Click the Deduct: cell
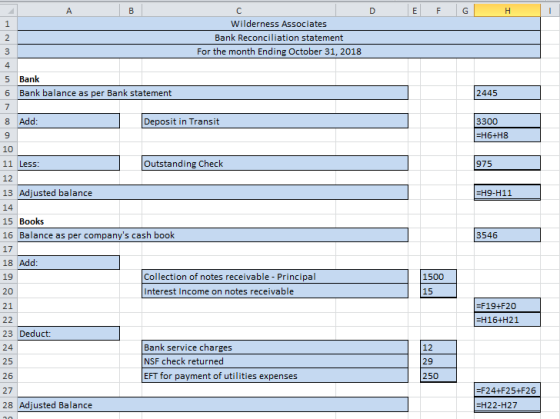The width and height of the screenshot is (560, 419). click(69, 333)
